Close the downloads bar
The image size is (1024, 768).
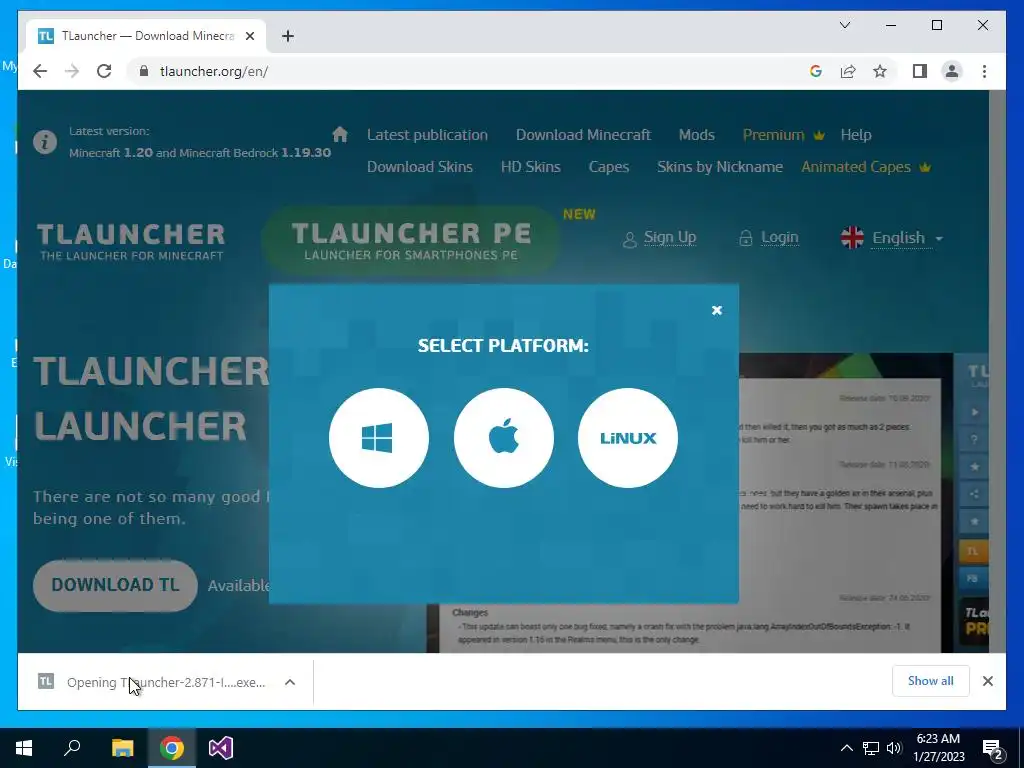click(x=987, y=681)
